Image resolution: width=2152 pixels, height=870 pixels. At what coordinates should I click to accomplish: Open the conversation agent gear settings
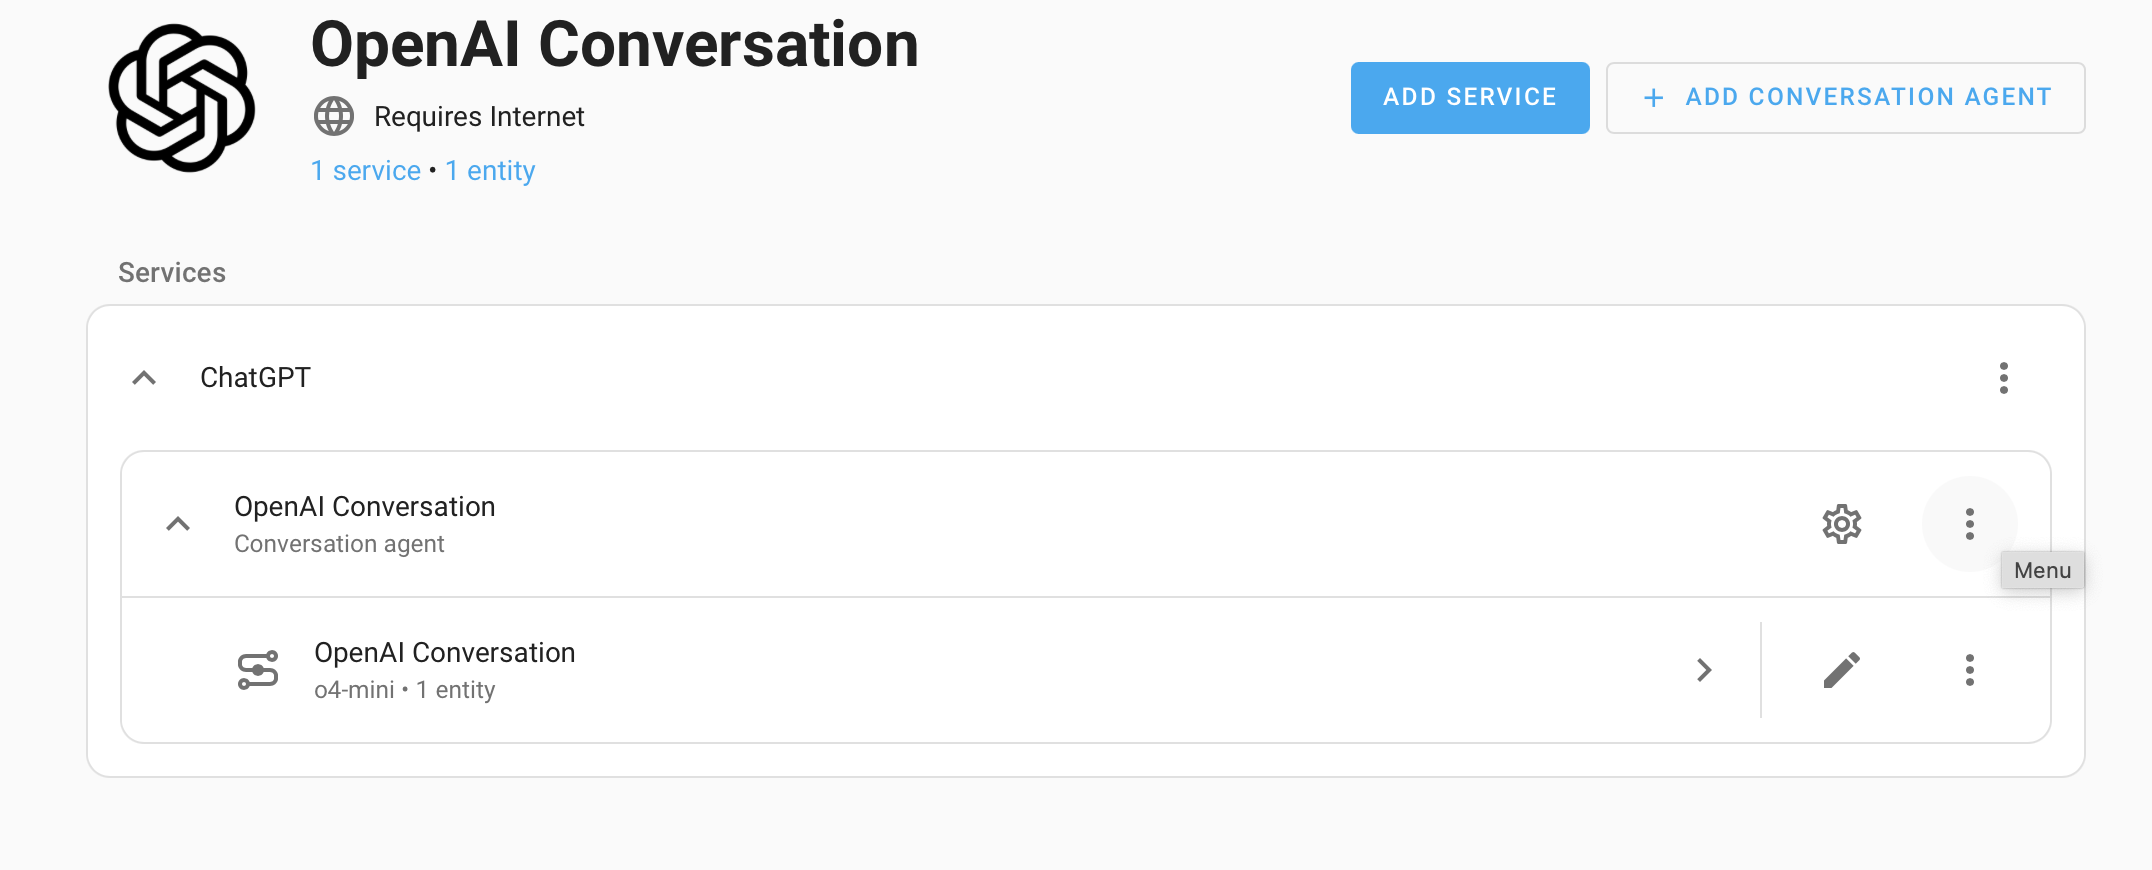point(1841,524)
